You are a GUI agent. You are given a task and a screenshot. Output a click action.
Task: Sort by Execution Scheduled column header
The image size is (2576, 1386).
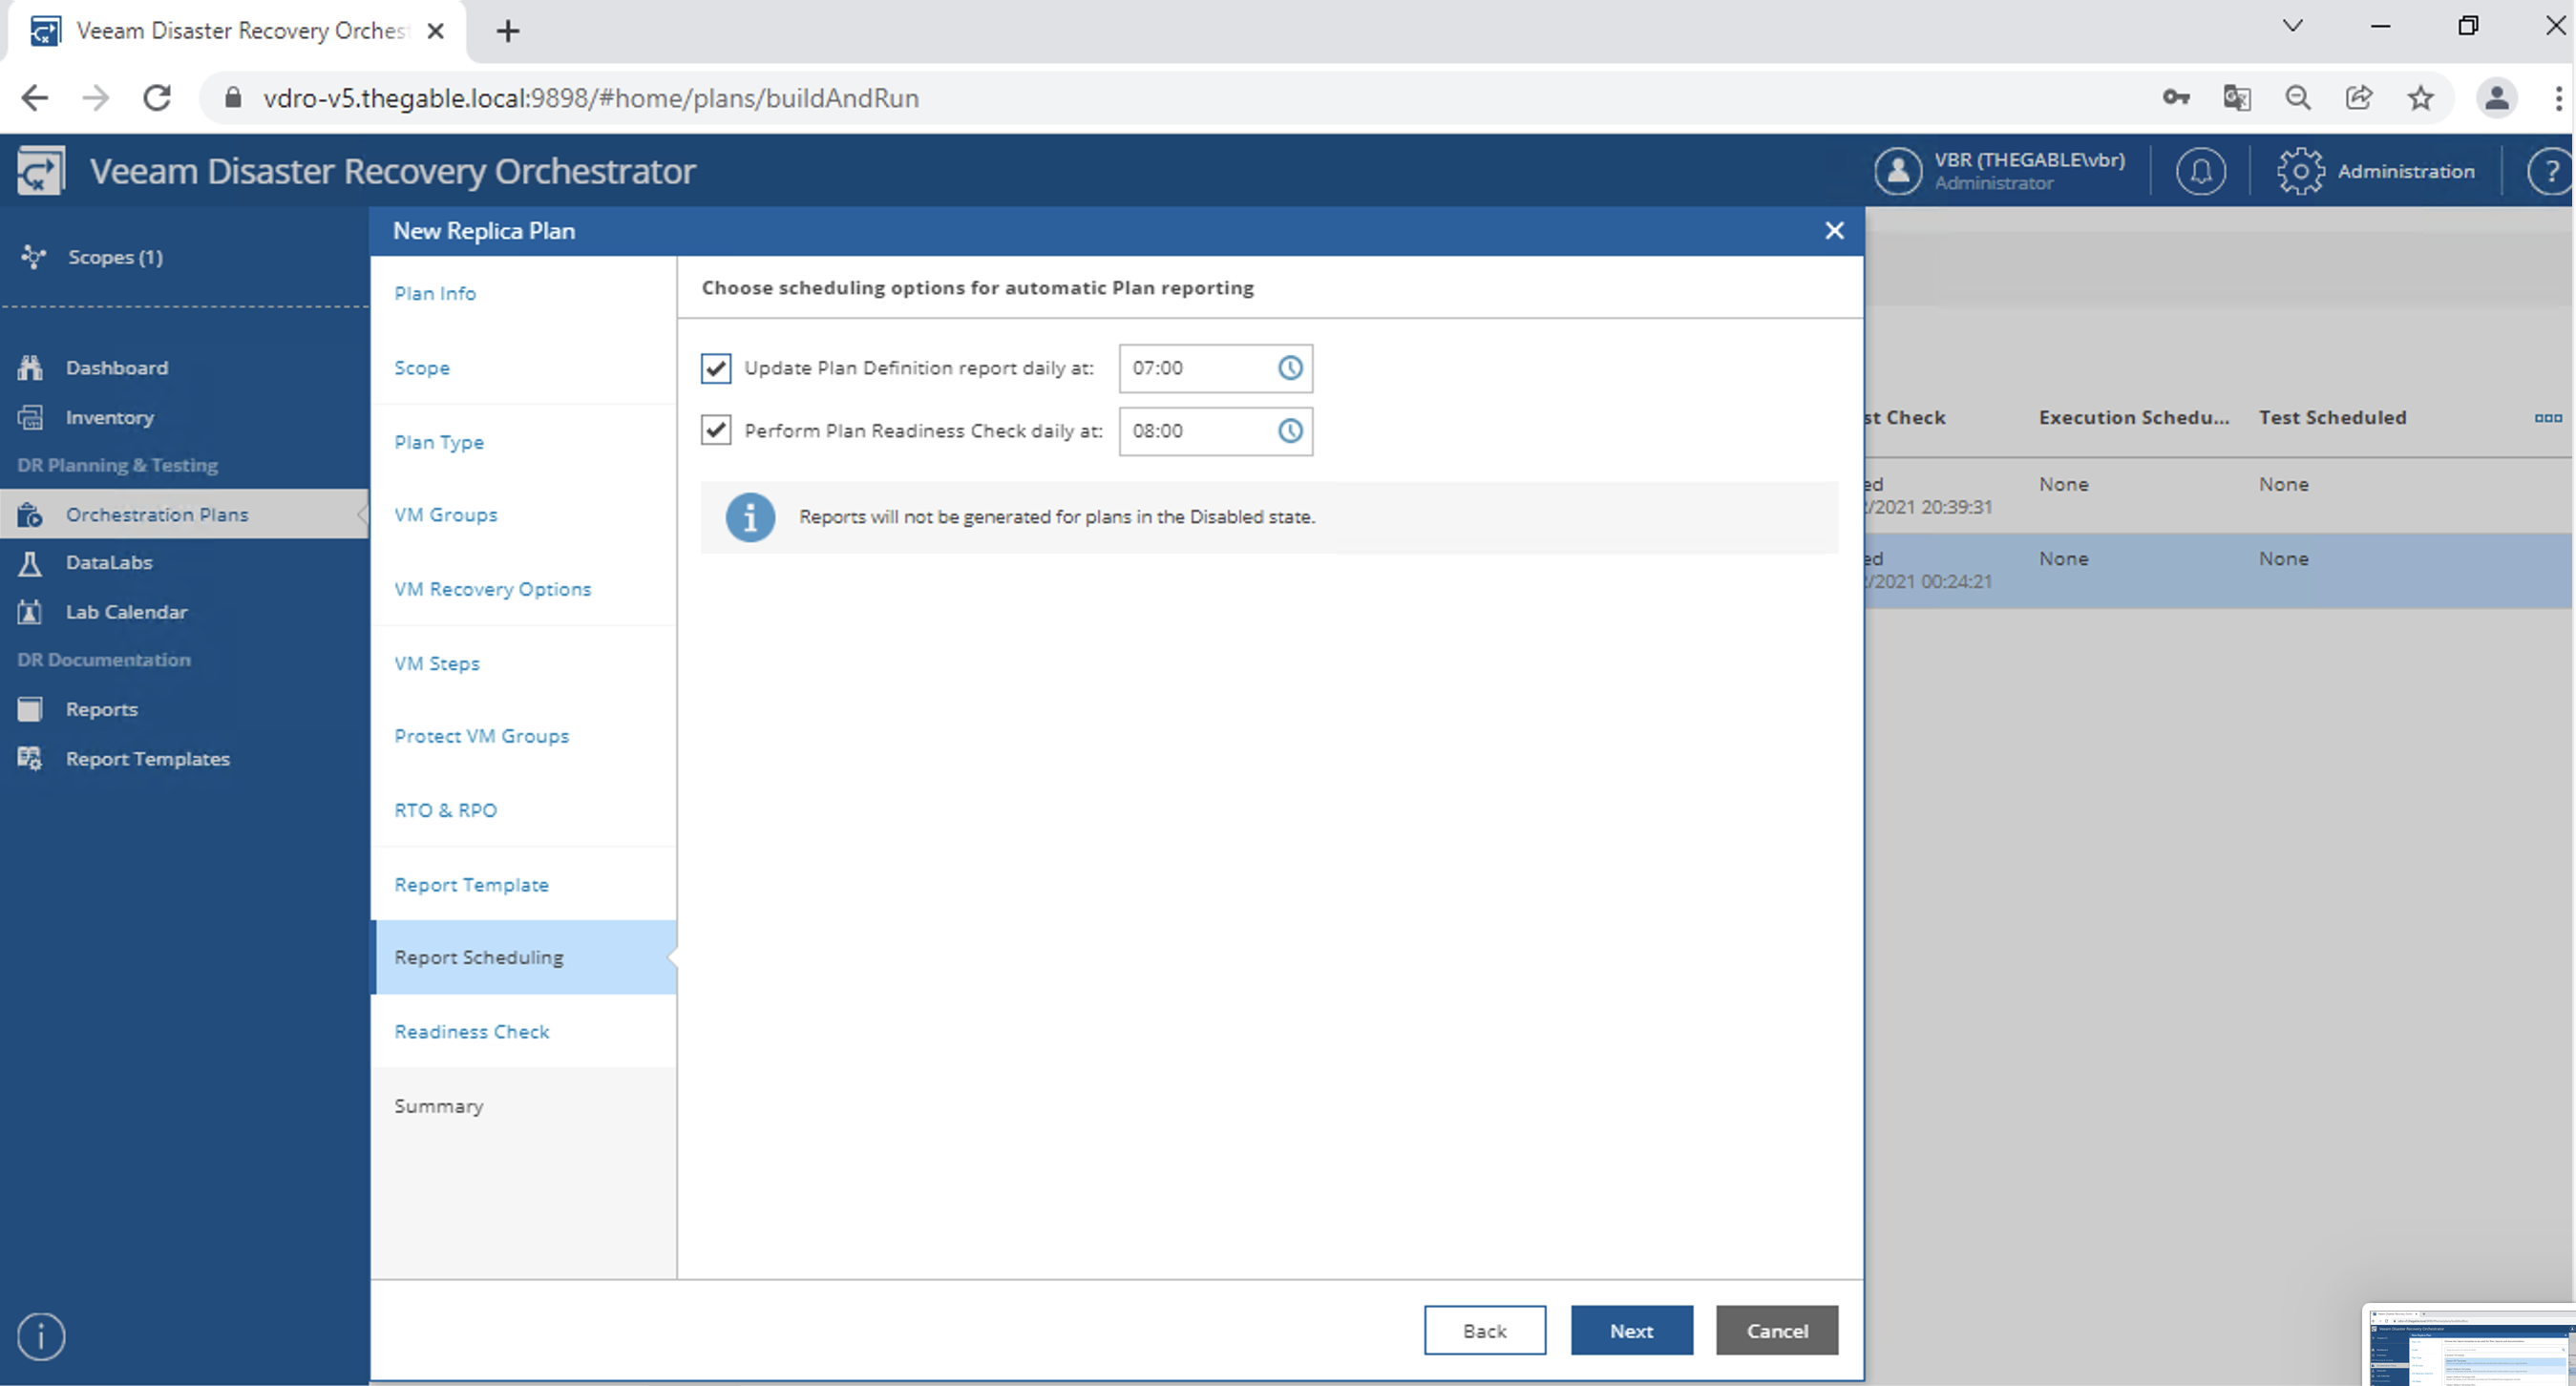[2133, 417]
